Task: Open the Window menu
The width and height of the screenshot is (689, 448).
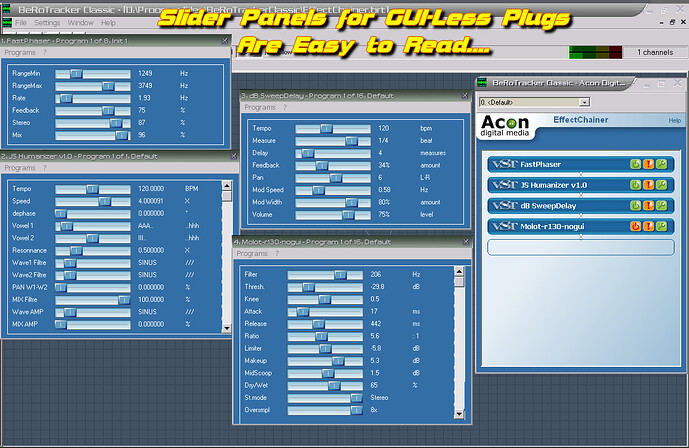Action: 81,22
